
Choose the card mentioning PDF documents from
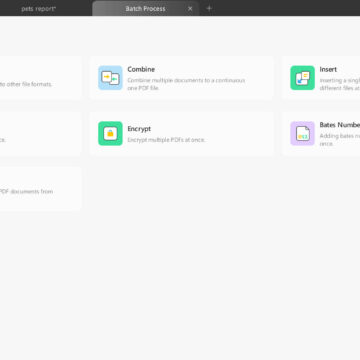41,189
